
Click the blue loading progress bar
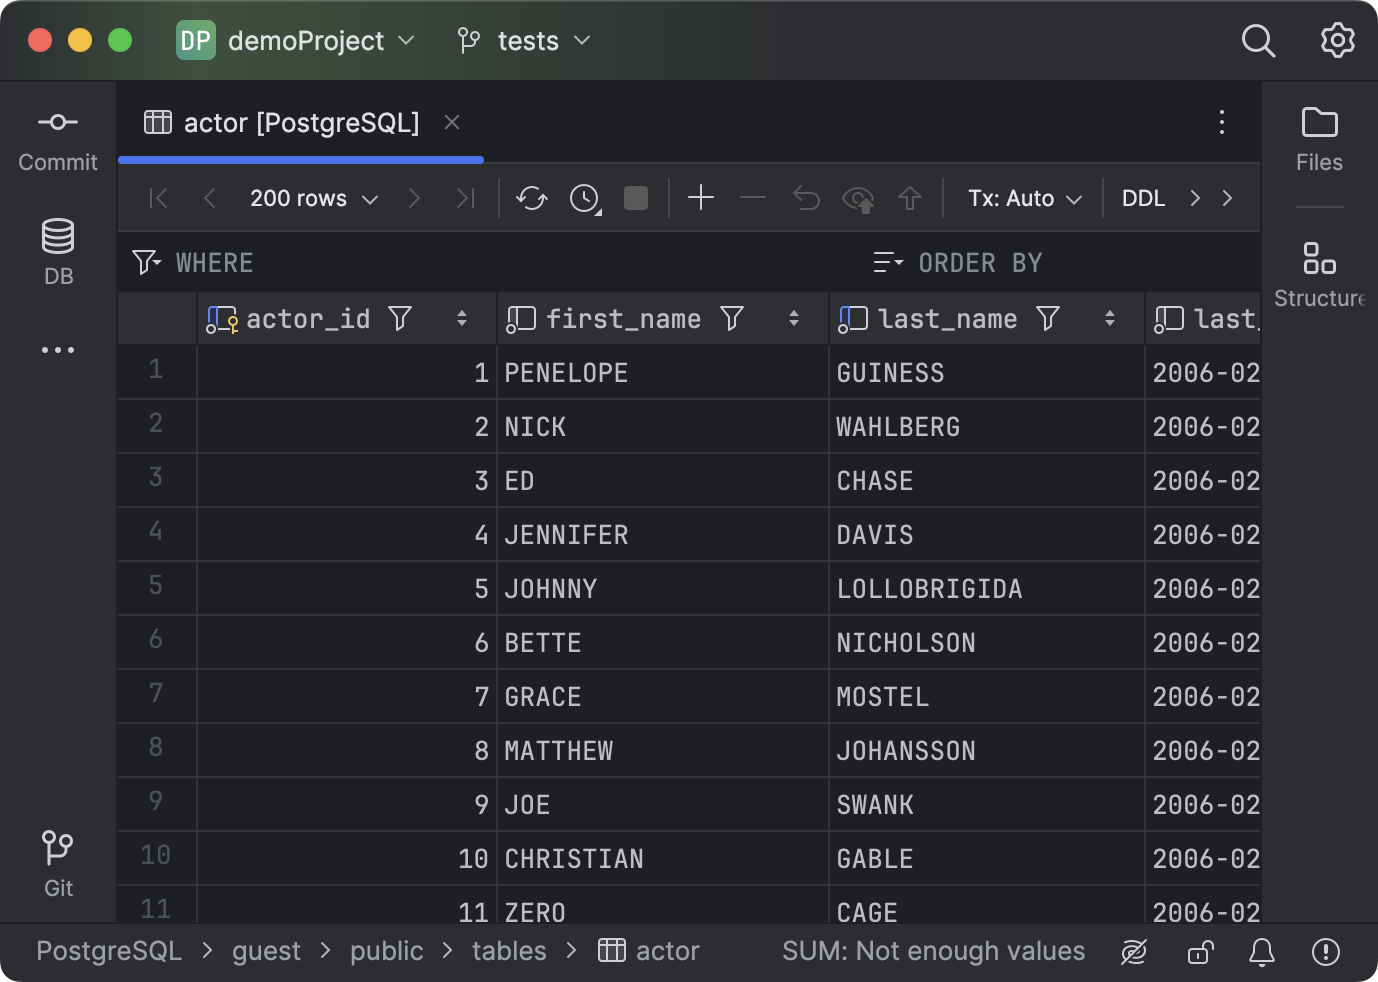[300, 159]
